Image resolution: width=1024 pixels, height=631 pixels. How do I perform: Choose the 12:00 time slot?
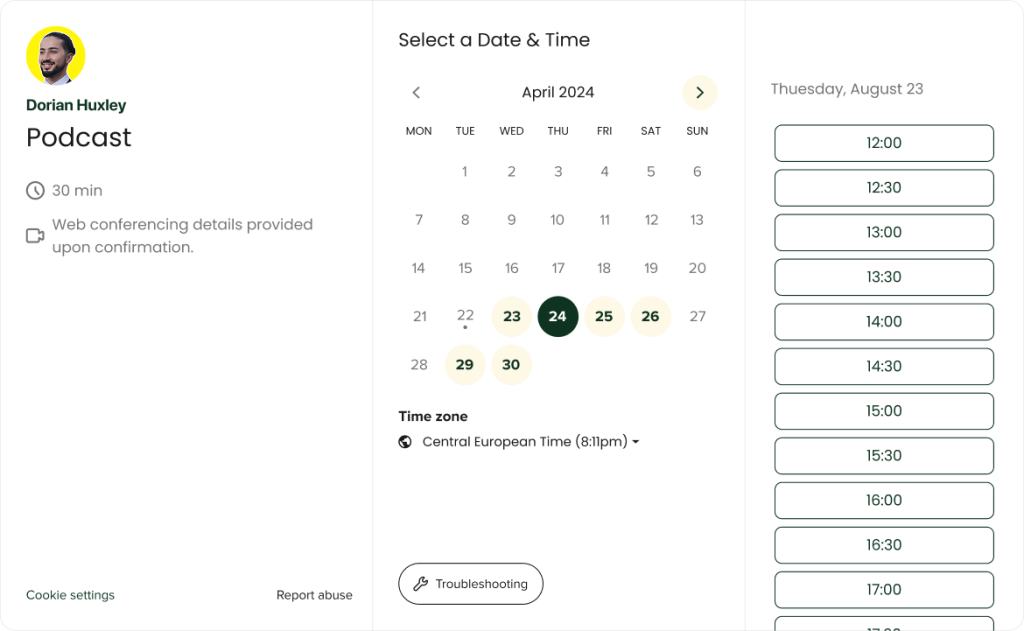[x=884, y=143]
